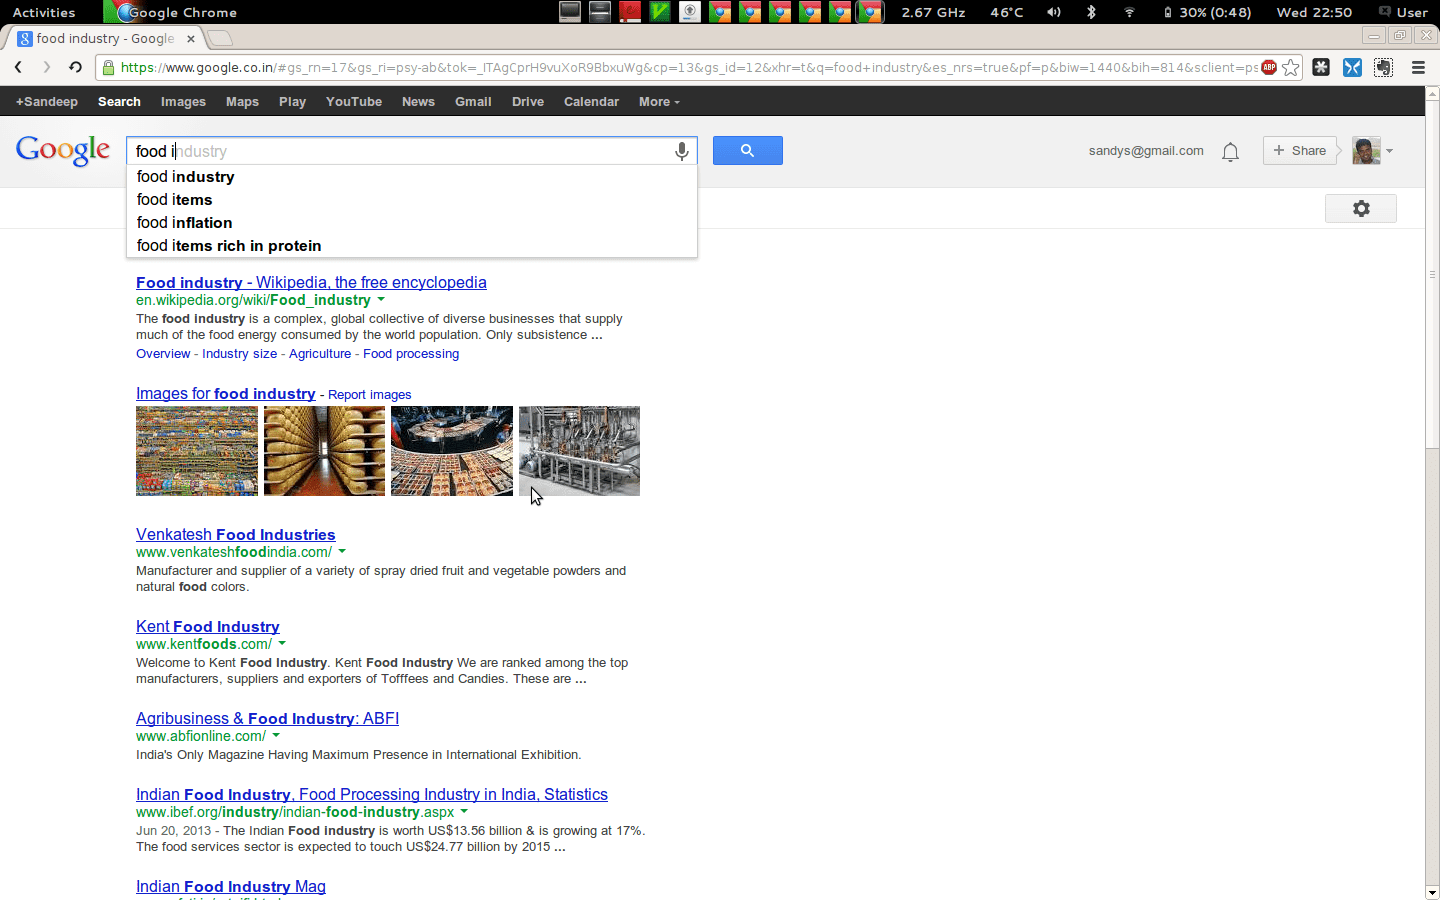Viewport: 1440px width, 900px height.
Task: Open News in the Google bar
Action: tap(418, 102)
